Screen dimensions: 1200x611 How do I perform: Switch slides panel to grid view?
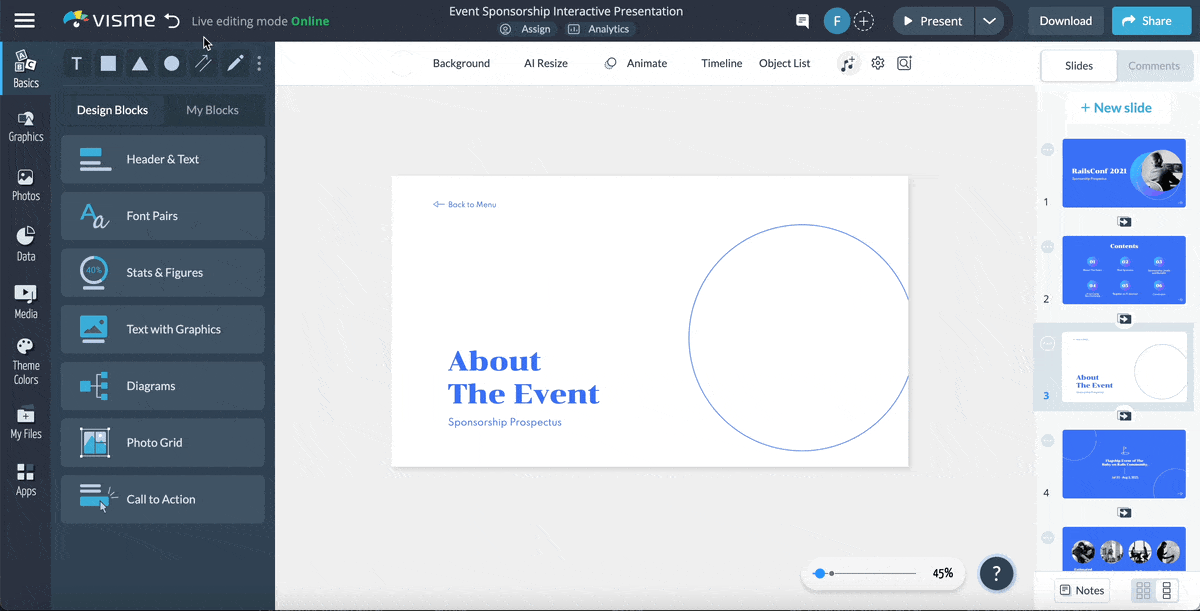click(1143, 590)
